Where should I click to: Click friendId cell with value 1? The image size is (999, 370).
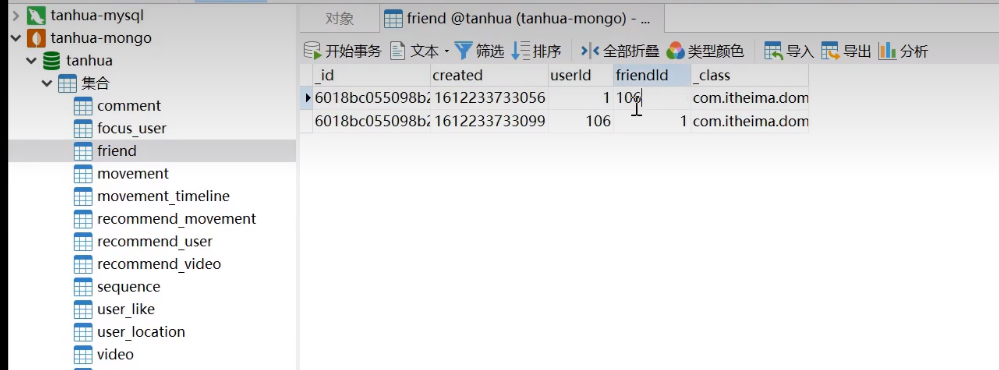(x=652, y=121)
